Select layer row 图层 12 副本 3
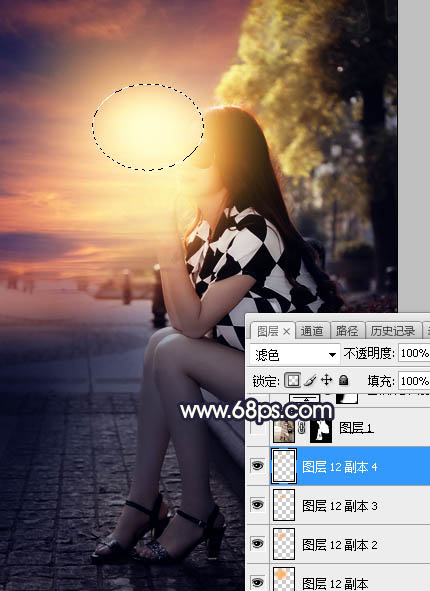This screenshot has width=430, height=591. pos(338,505)
